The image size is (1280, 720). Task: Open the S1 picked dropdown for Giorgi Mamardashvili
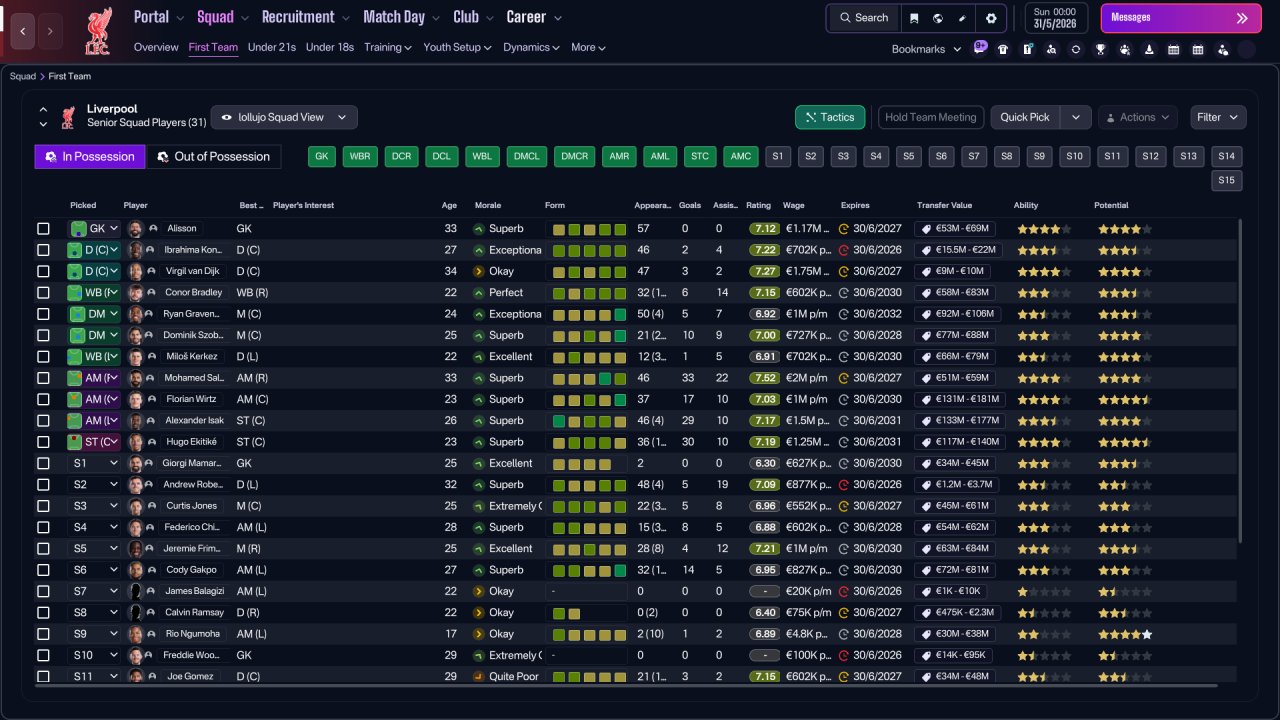click(94, 463)
